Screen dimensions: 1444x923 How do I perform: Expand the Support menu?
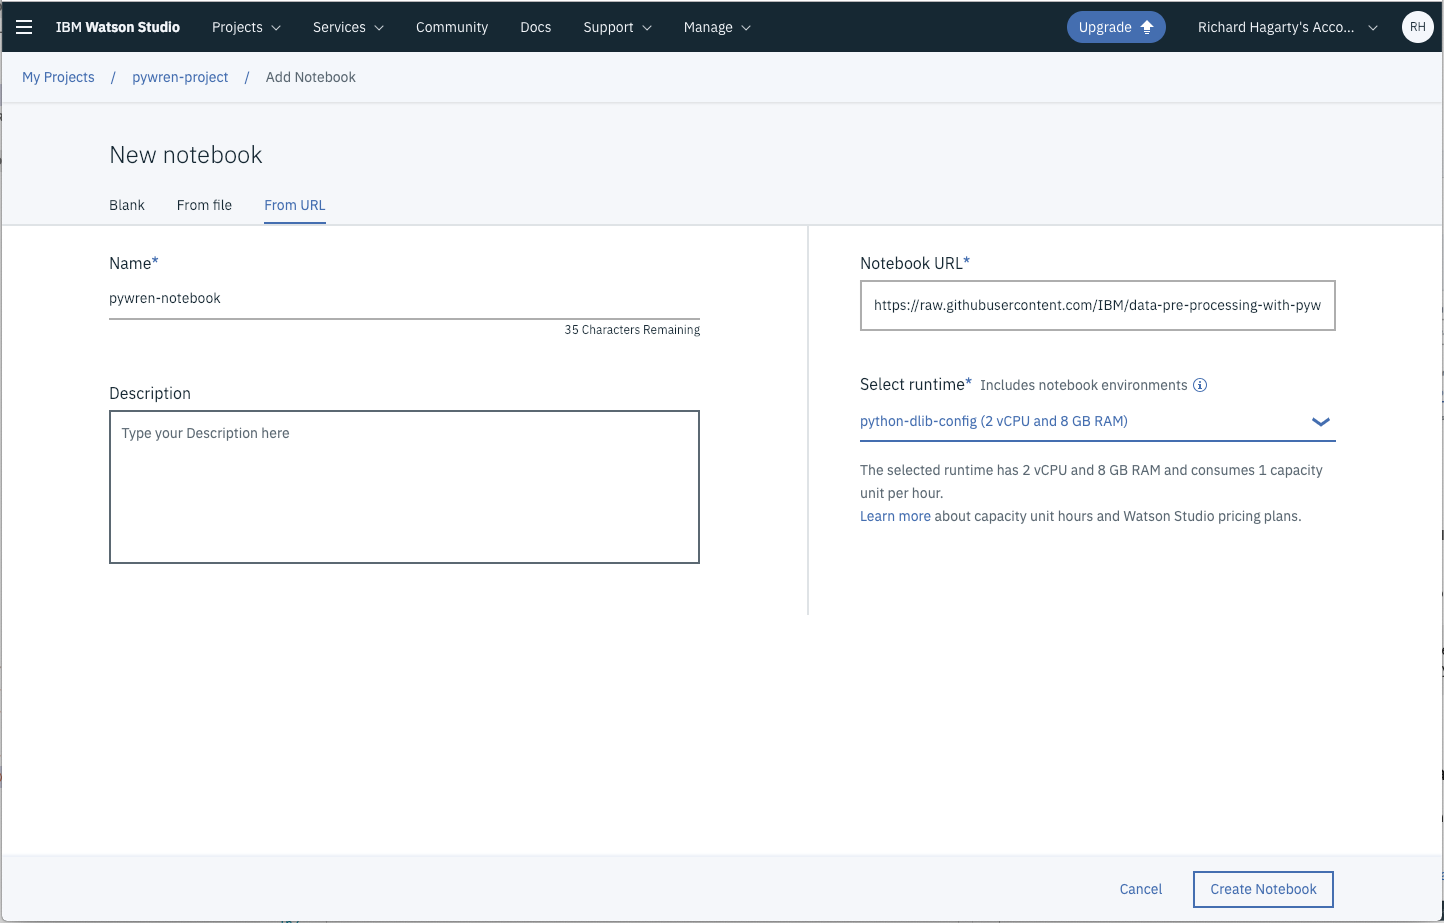617,27
